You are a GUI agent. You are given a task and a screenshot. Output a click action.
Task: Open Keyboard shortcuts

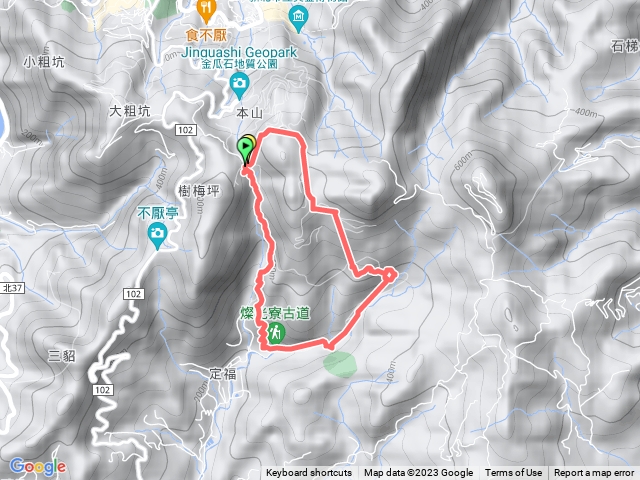[309, 473]
